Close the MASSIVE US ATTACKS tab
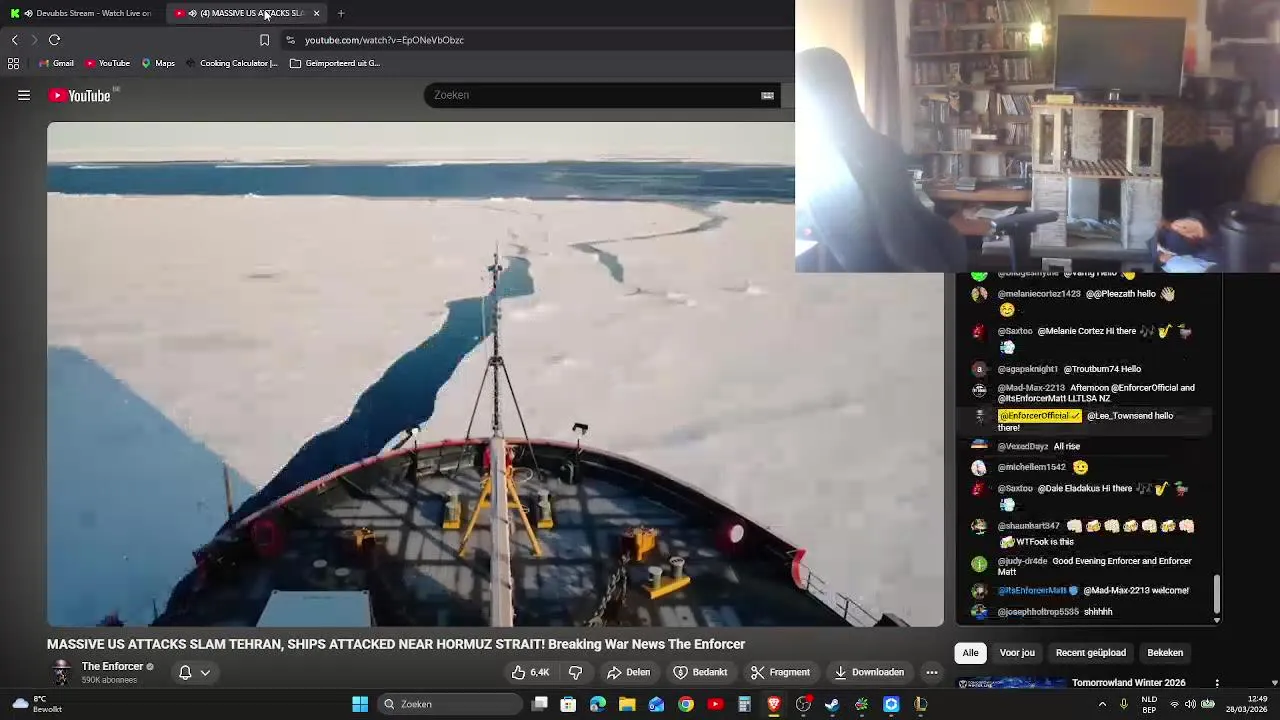This screenshot has height=720, width=1280. tap(316, 13)
